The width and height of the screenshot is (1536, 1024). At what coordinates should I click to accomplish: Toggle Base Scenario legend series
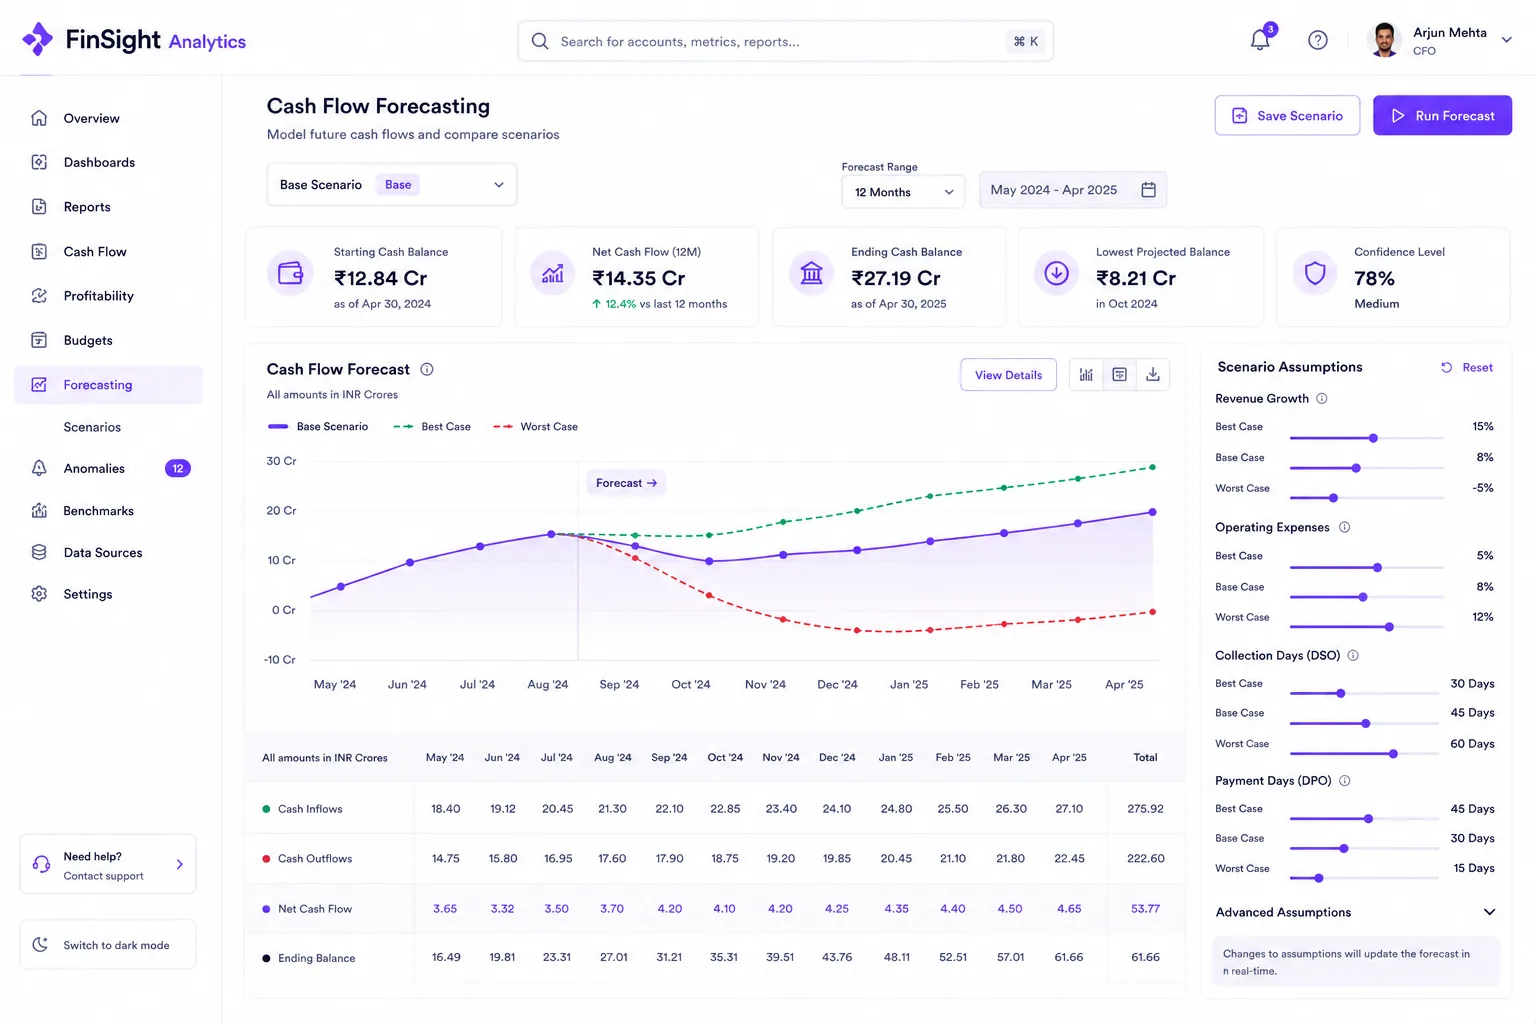click(x=318, y=427)
